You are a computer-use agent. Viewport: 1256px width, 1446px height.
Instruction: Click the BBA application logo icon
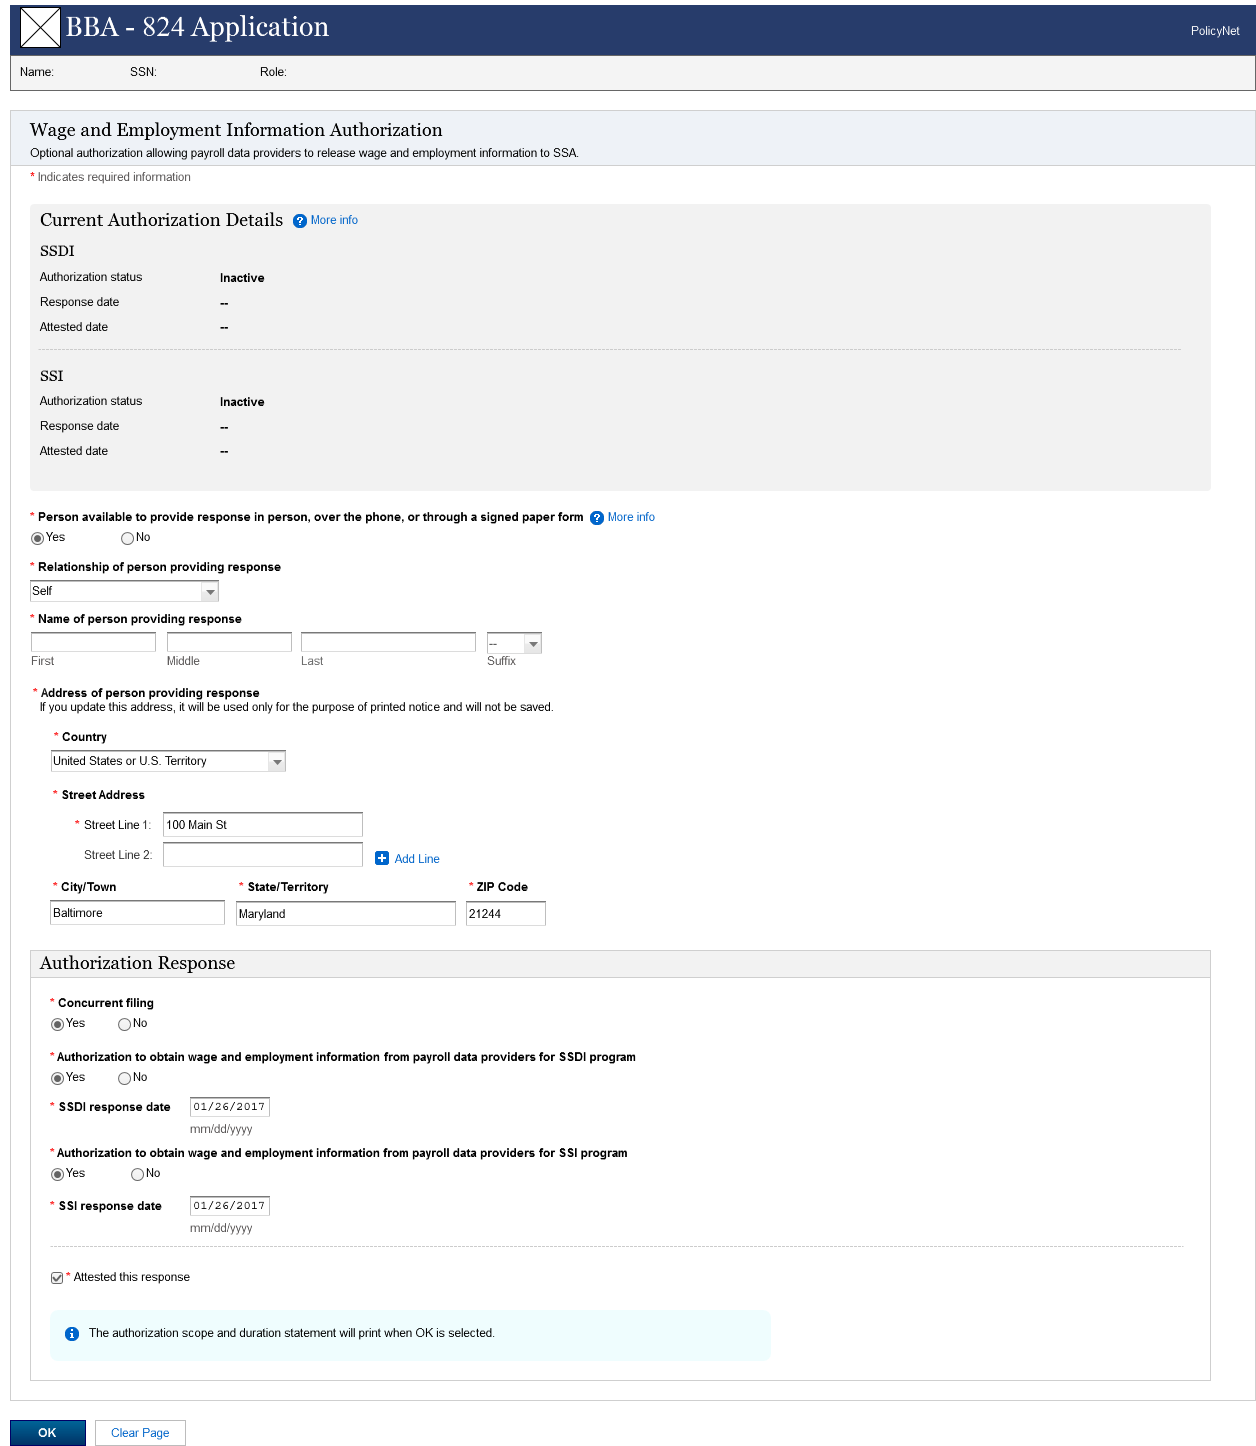point(40,28)
